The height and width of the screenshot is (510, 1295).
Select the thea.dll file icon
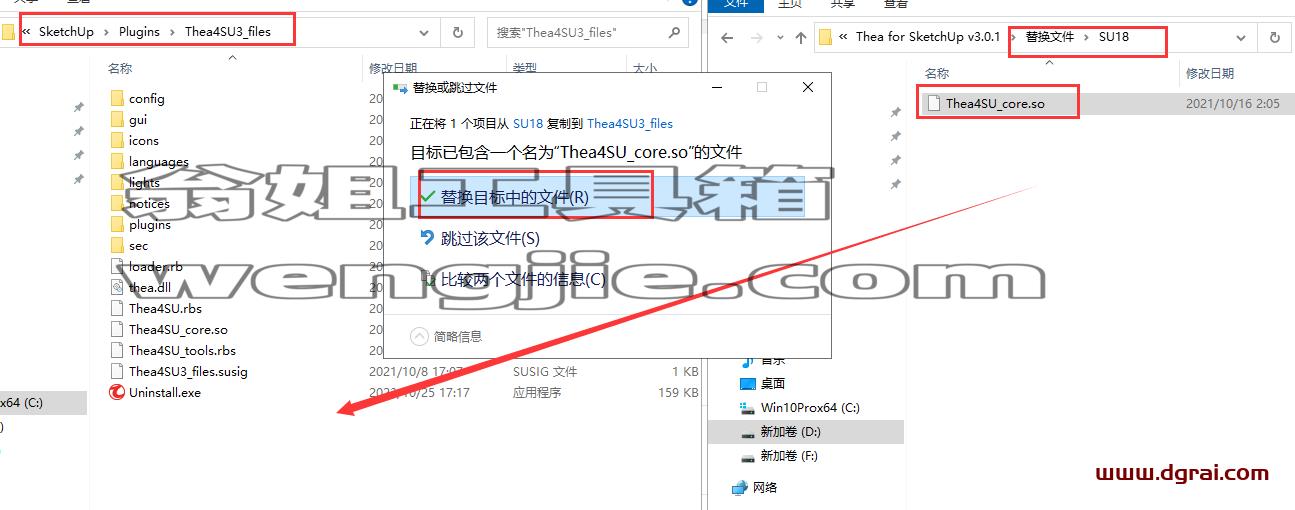(x=117, y=287)
